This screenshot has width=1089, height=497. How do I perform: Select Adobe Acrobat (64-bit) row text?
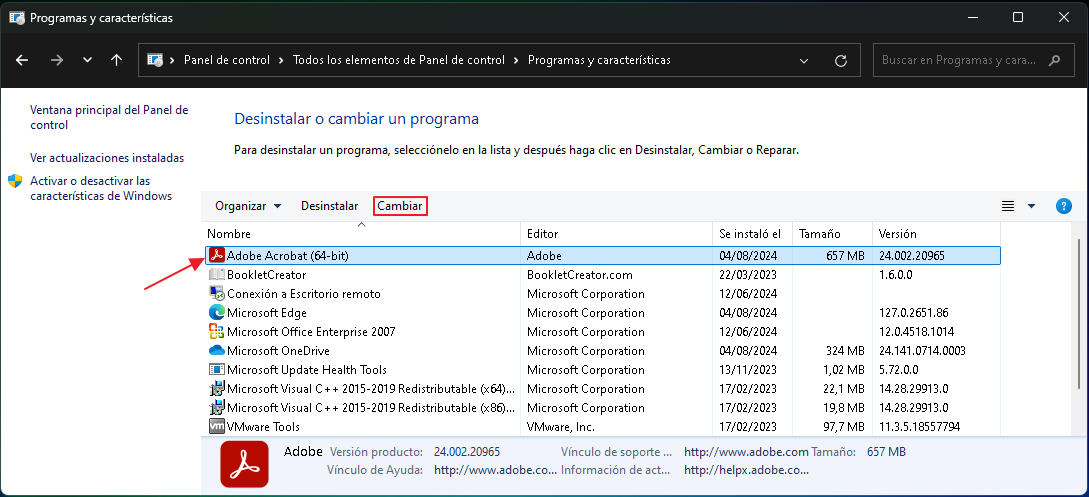288,256
